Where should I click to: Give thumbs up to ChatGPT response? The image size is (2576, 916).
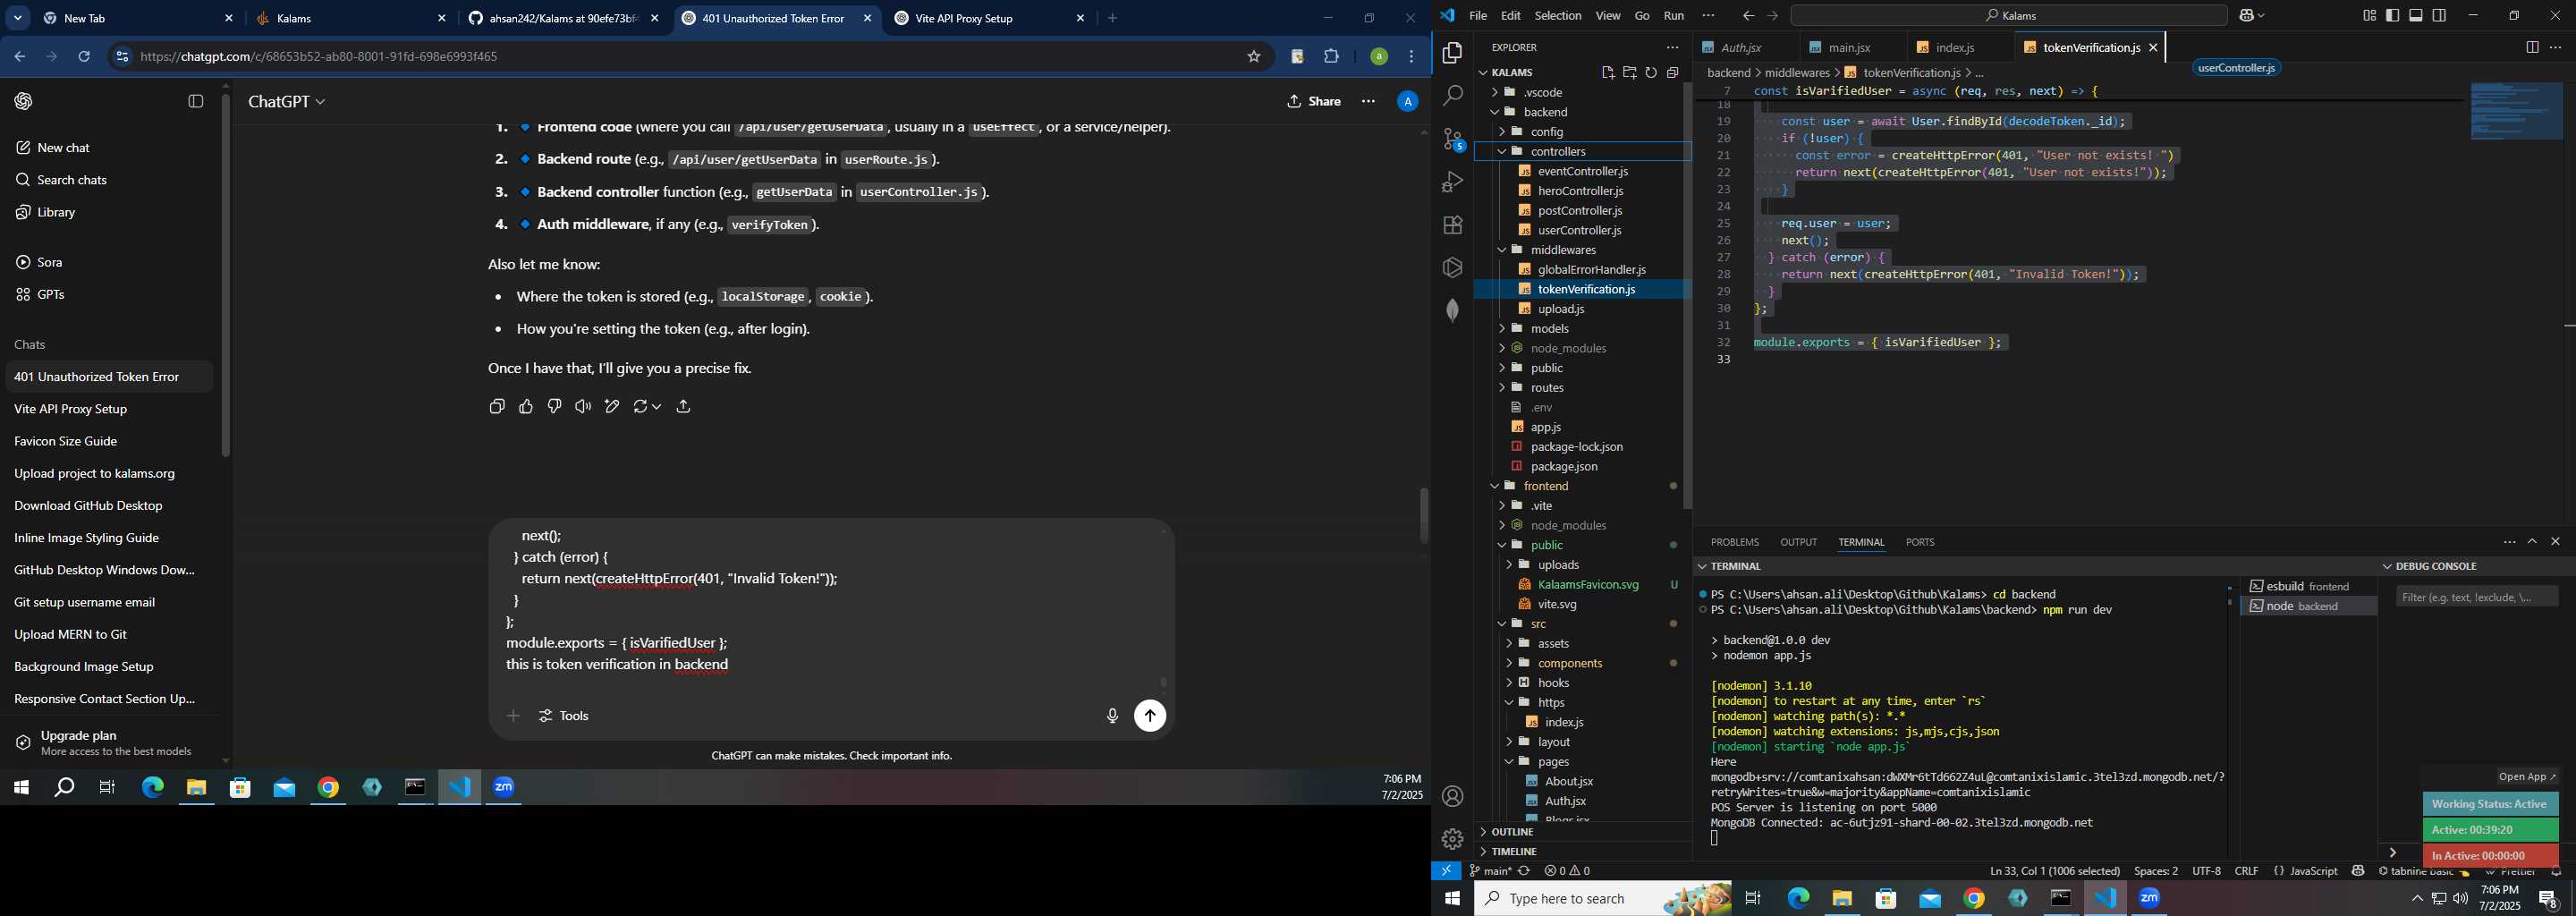(x=526, y=406)
